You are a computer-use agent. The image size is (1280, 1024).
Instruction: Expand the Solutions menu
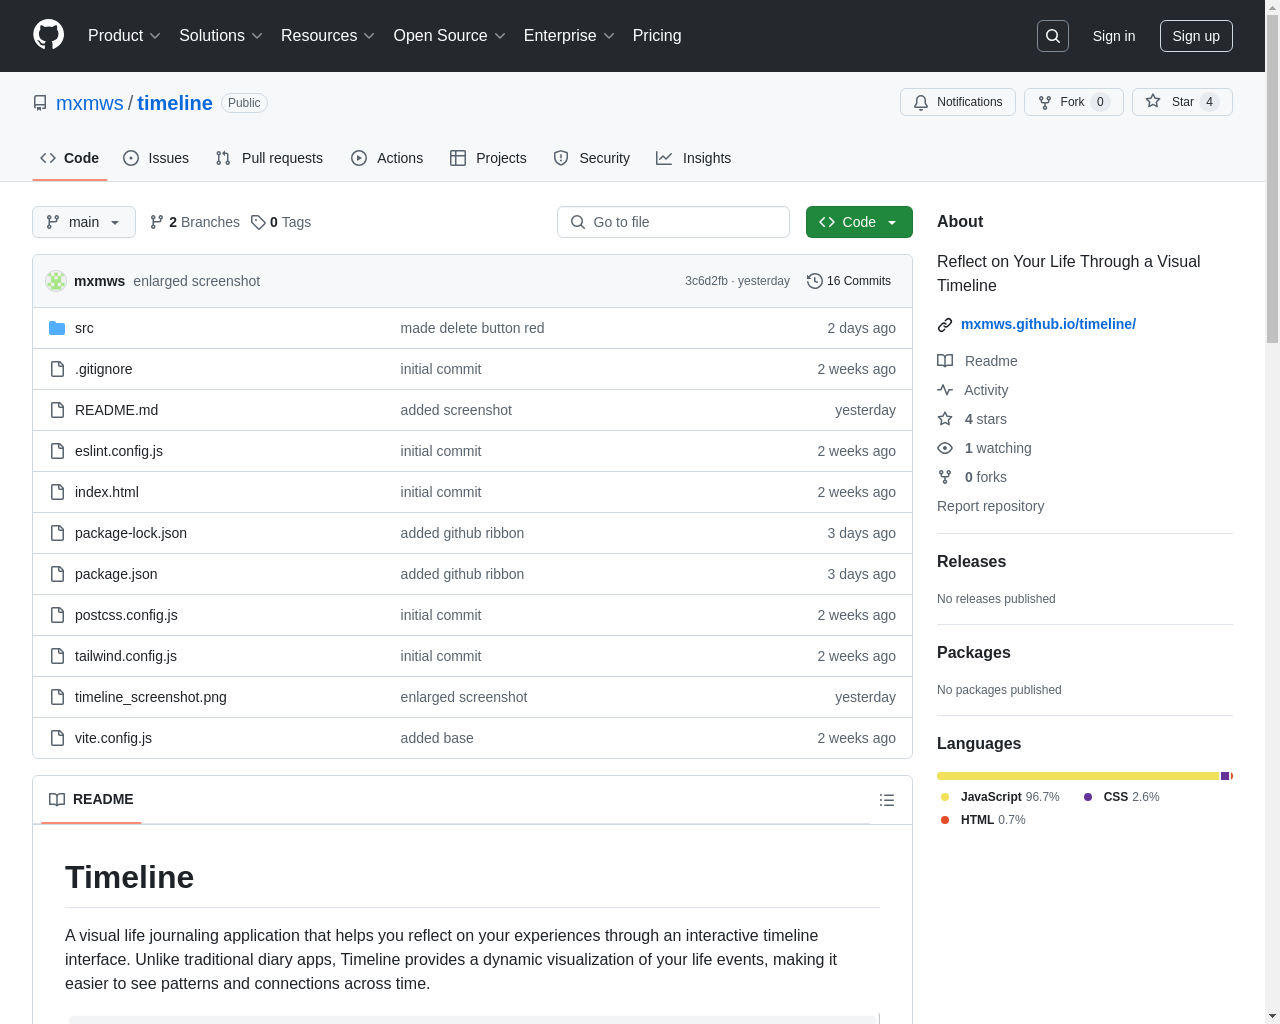pyautogui.click(x=221, y=36)
